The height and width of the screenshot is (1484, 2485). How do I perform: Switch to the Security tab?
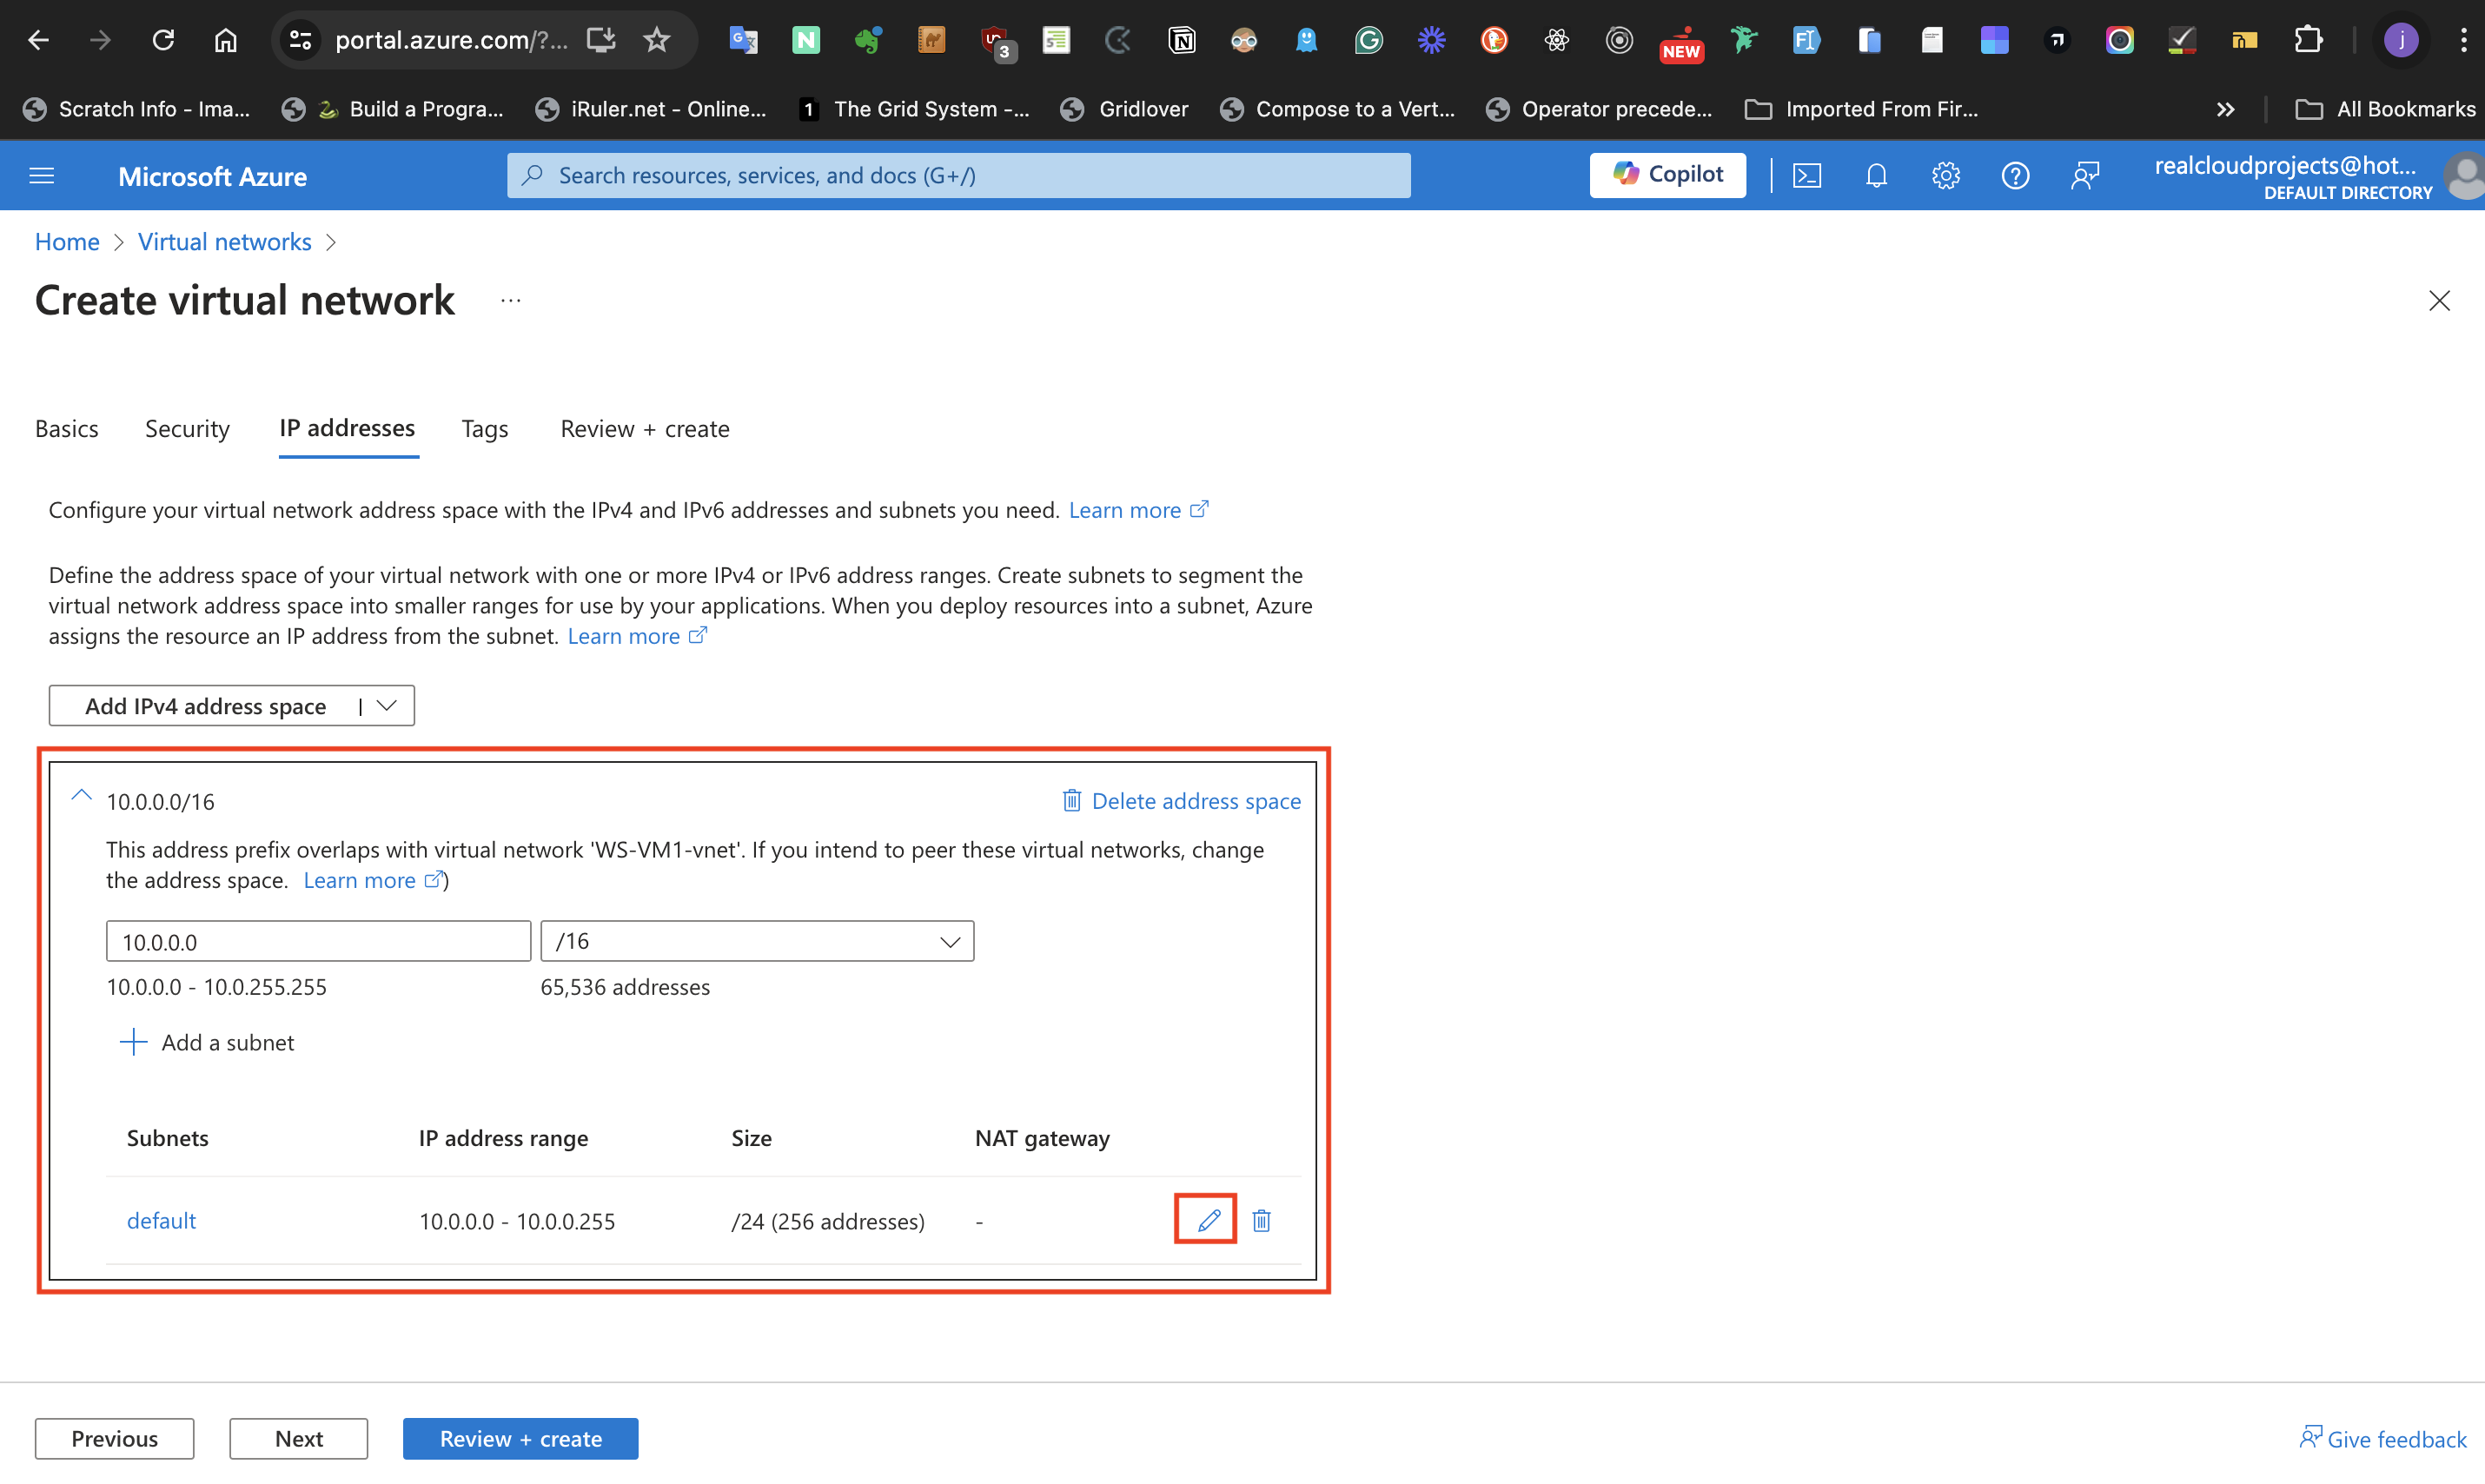click(x=187, y=429)
